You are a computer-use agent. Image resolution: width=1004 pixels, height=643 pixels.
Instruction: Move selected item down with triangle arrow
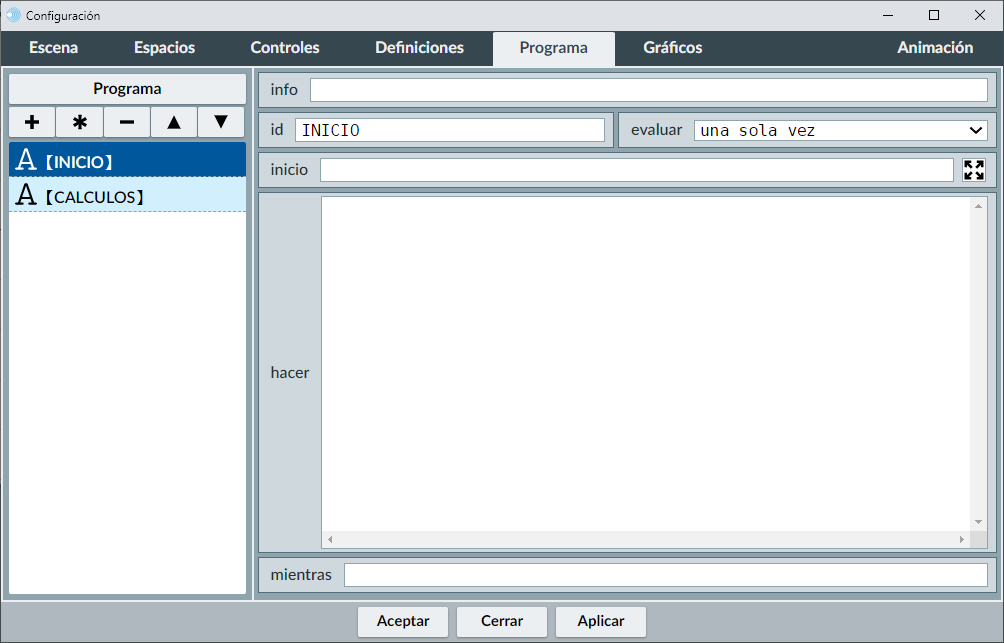(x=221, y=122)
